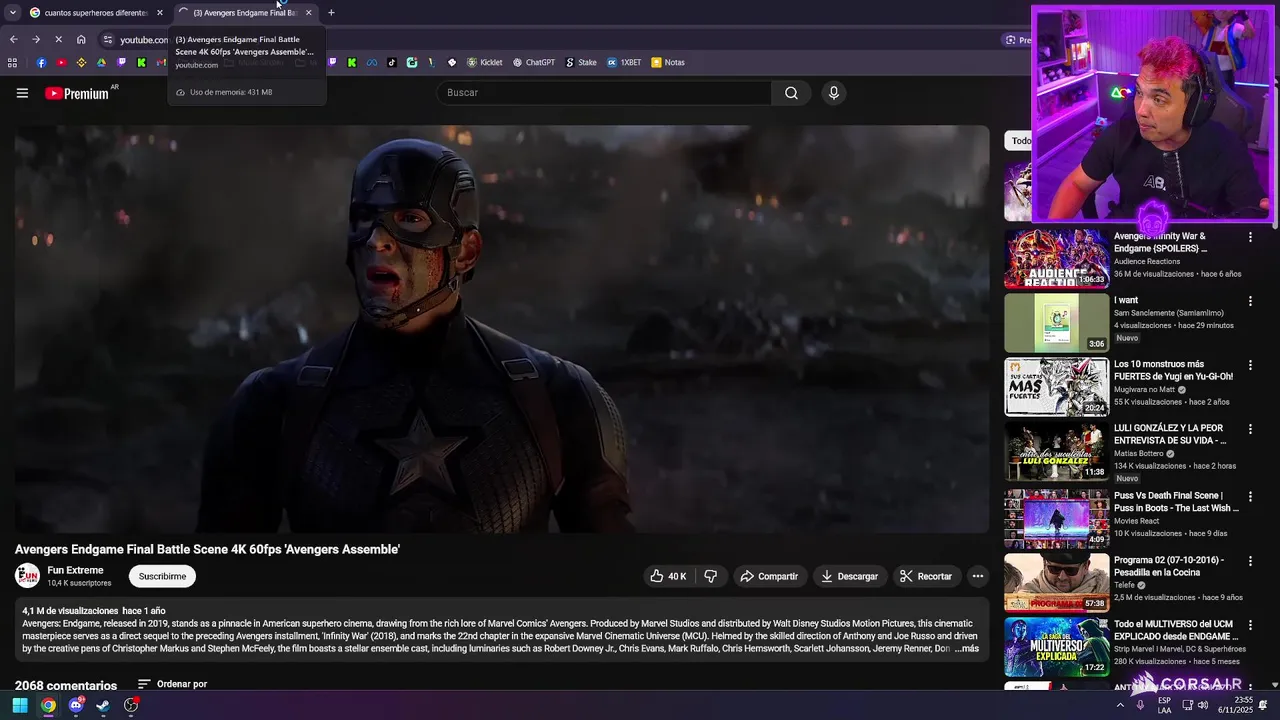Image resolution: width=1280 pixels, height=720 pixels.
Task: Open the Compartir share dialog
Action: (x=768, y=576)
